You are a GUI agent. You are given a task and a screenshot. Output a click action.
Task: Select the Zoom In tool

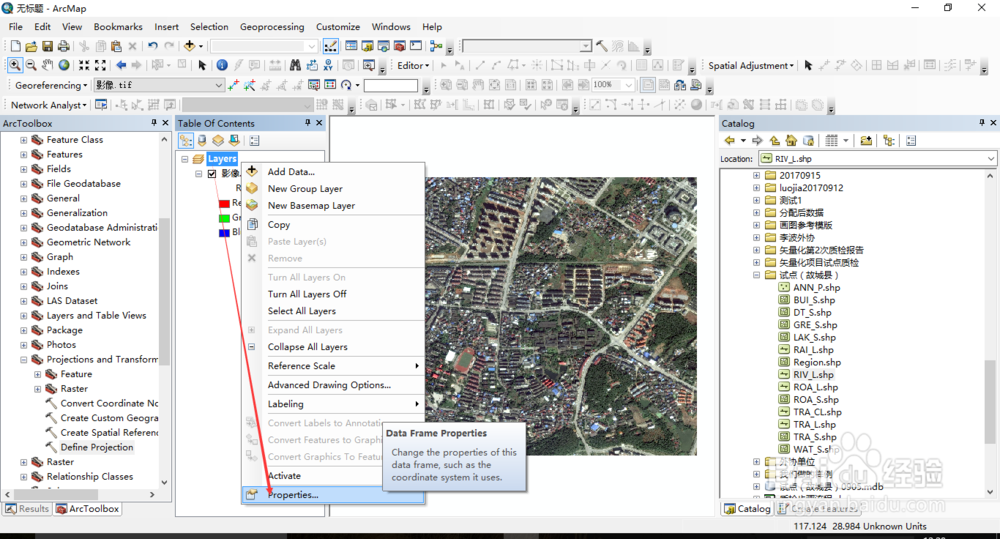coord(15,65)
